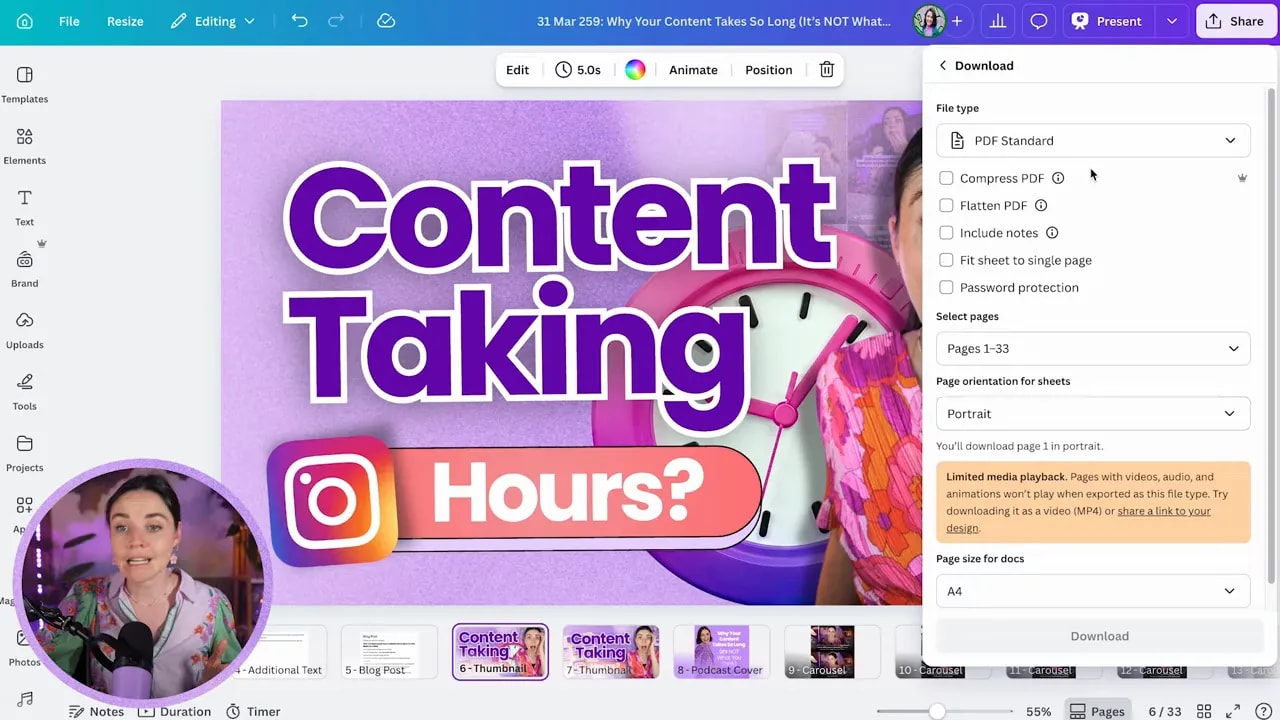The height and width of the screenshot is (720, 1280).
Task: Click the zoom slider handle
Action: pos(937,711)
